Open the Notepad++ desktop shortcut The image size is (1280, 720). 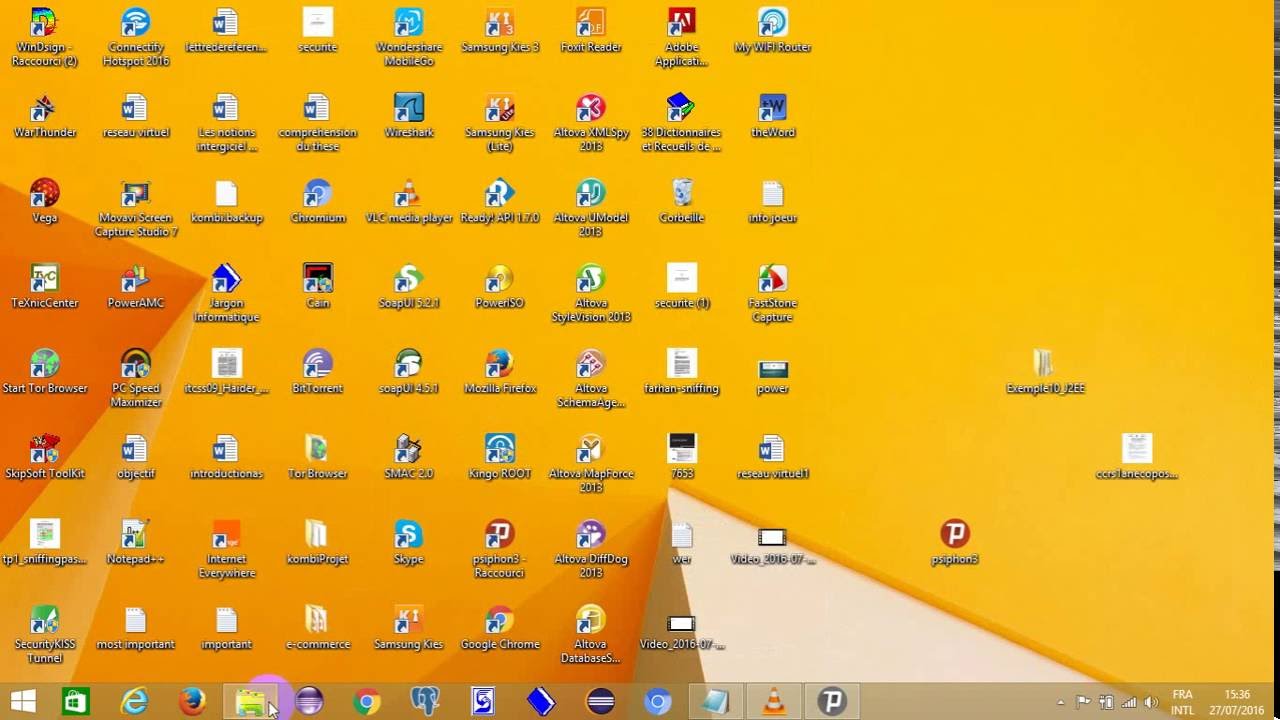[136, 541]
